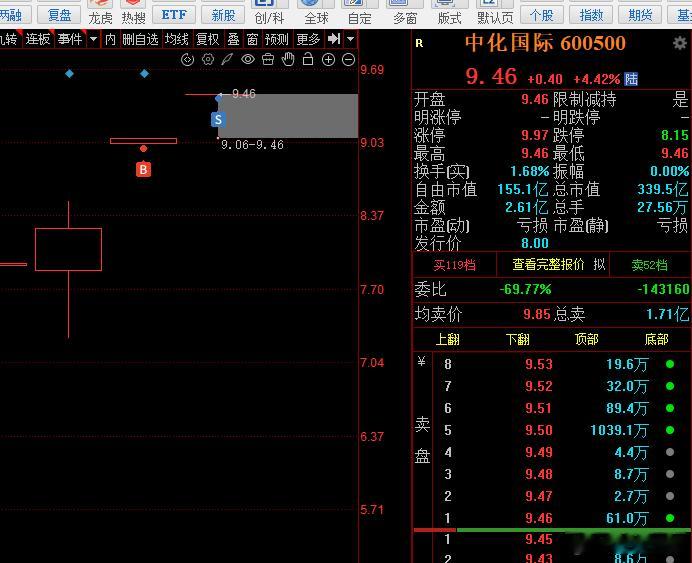This screenshot has width=692, height=563.
Task: Open chart settings gear icon
Action: click(208, 60)
